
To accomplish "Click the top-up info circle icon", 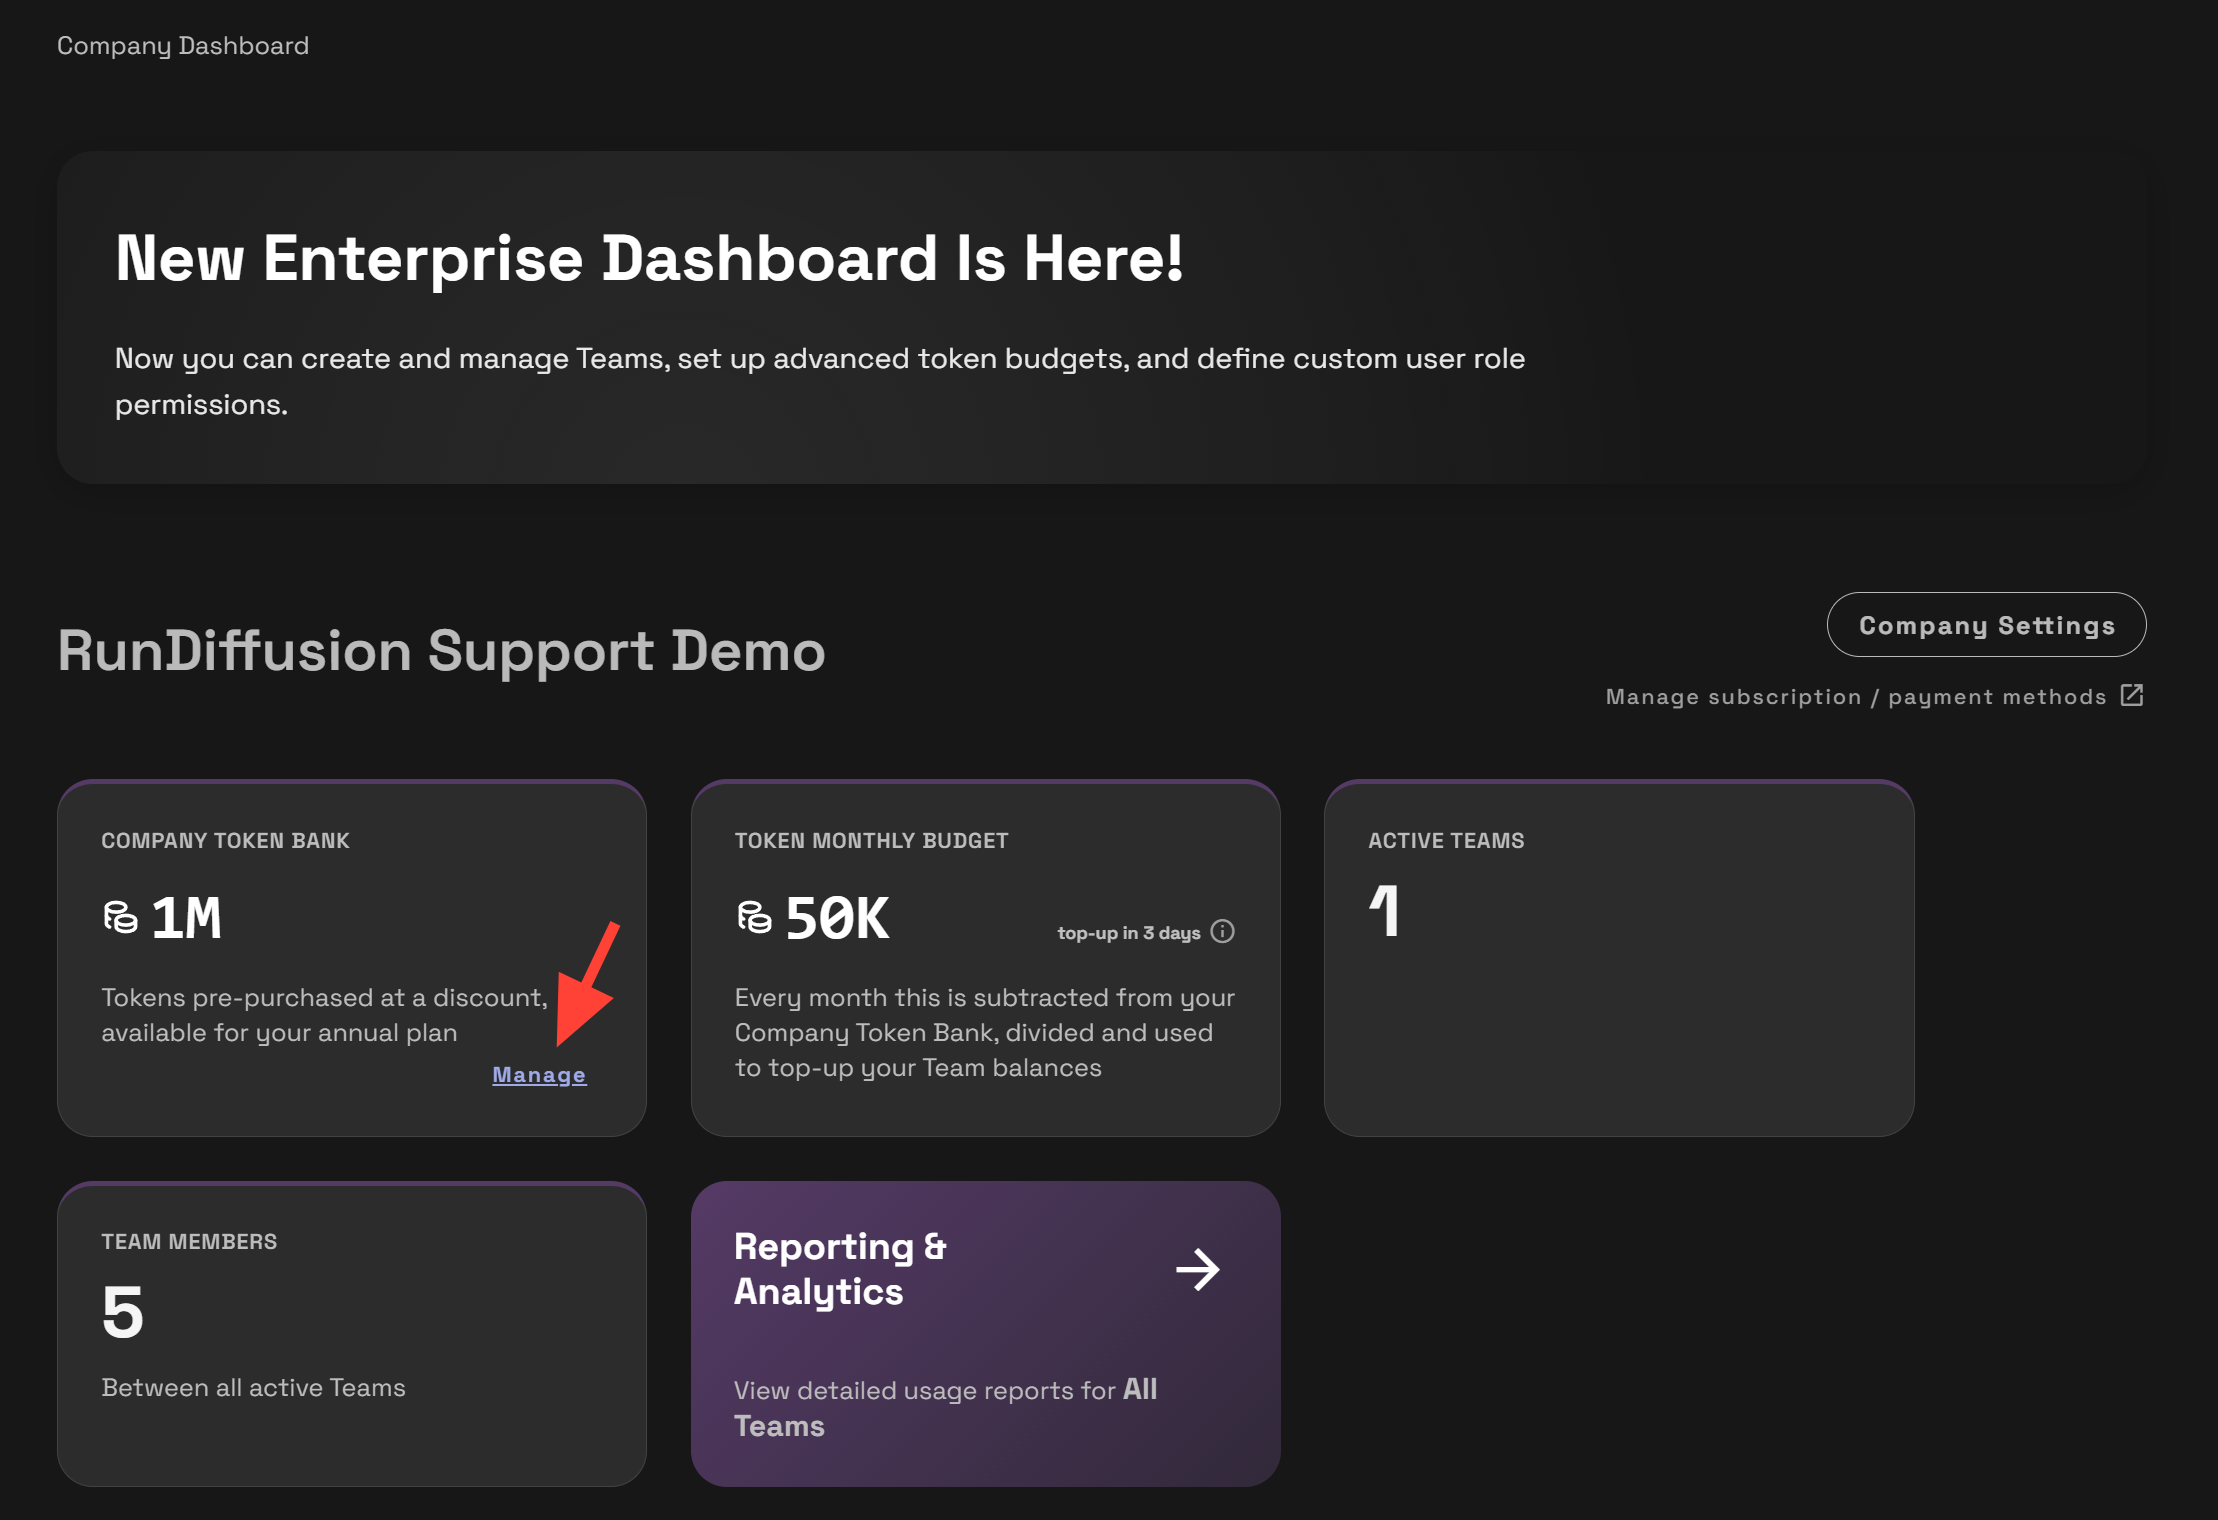I will (1222, 932).
